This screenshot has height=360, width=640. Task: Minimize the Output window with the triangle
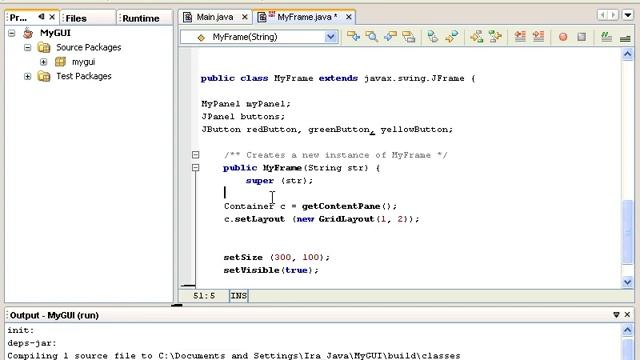tap(616, 315)
